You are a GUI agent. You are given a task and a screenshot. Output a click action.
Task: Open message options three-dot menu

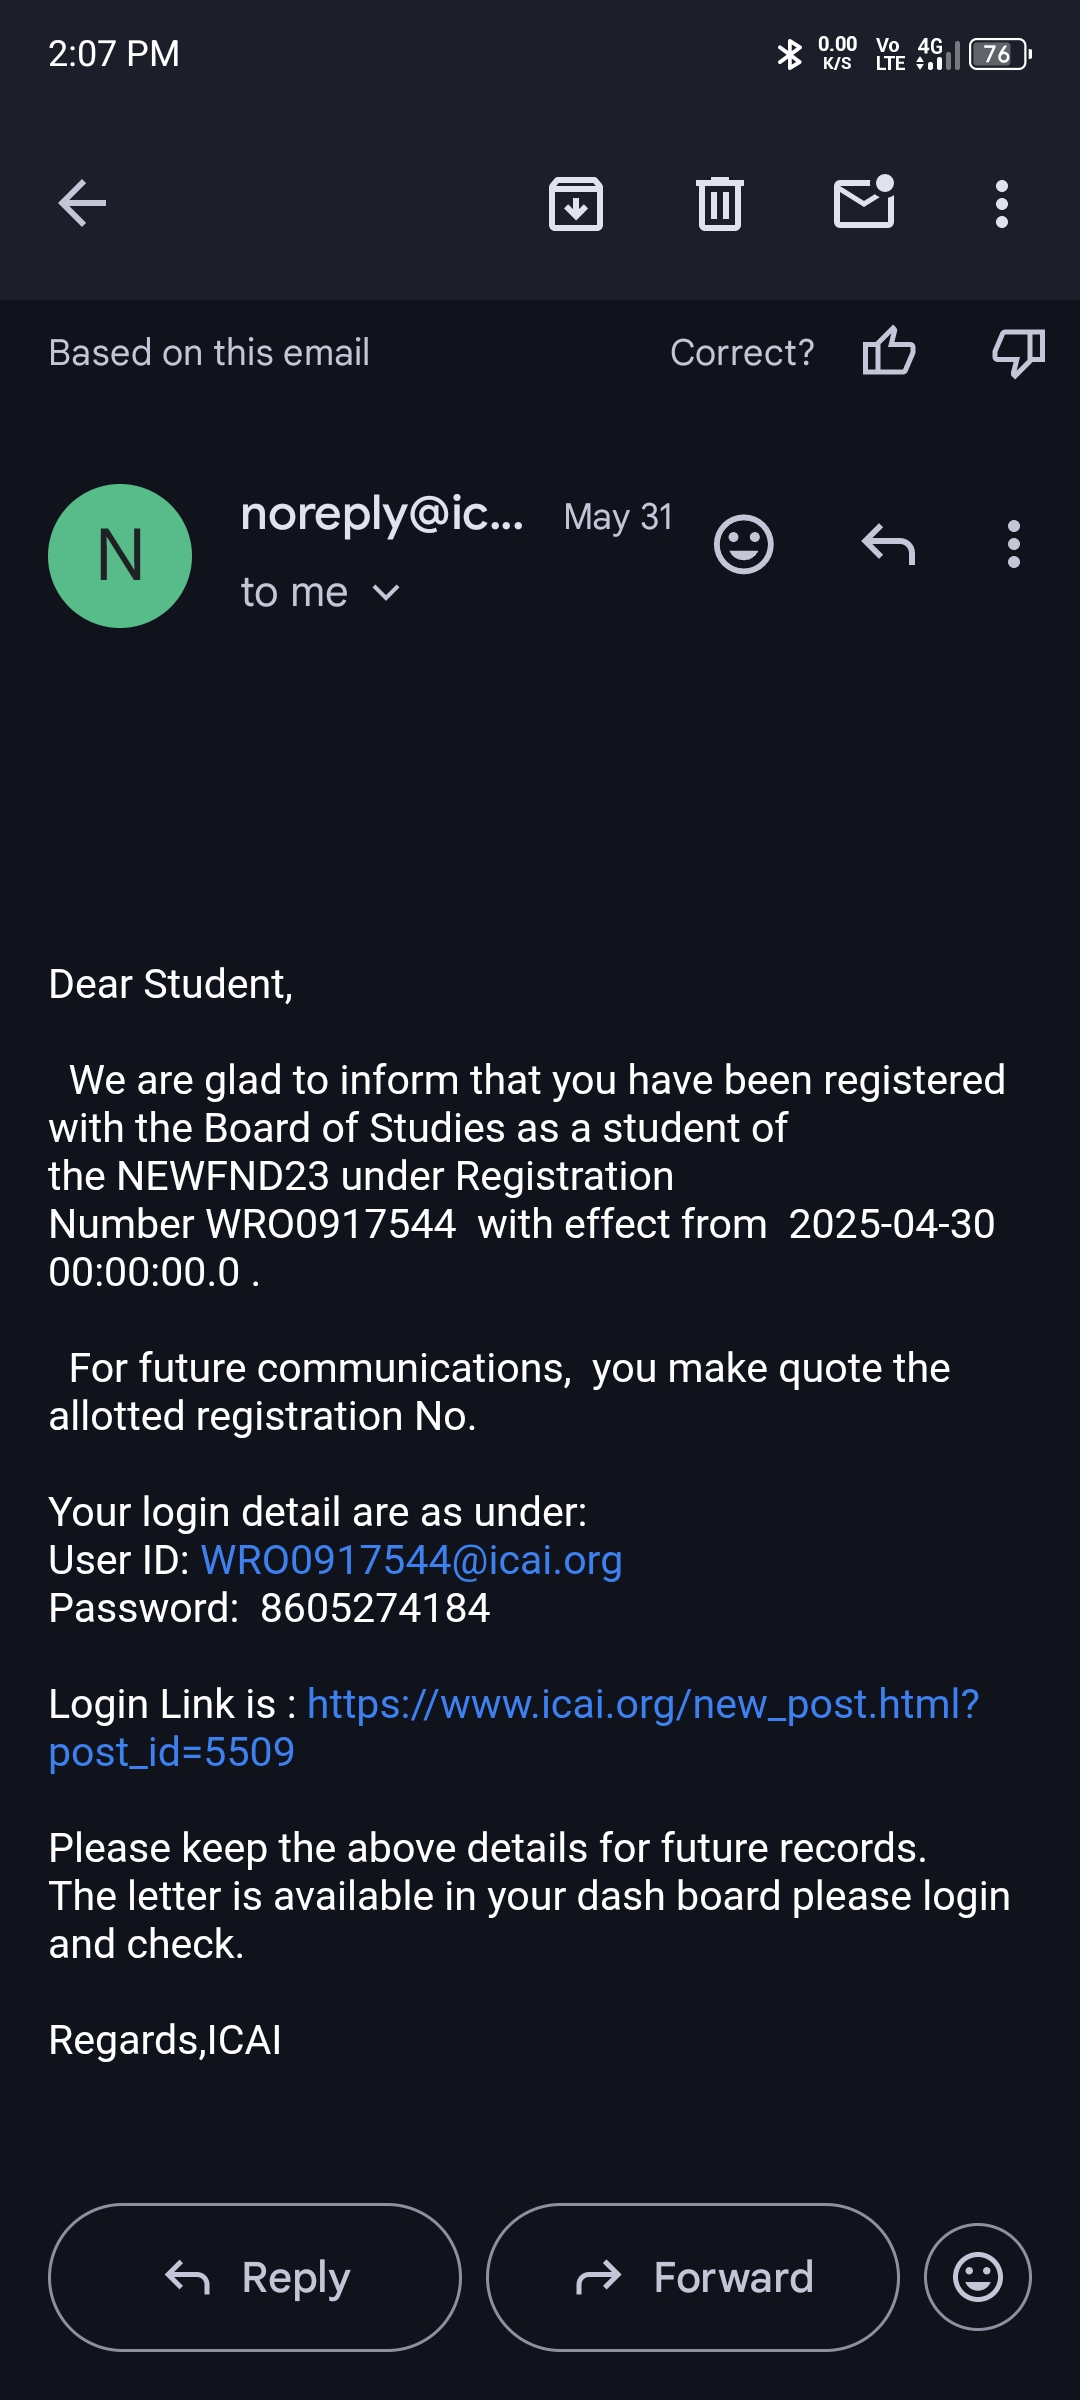(x=1014, y=545)
